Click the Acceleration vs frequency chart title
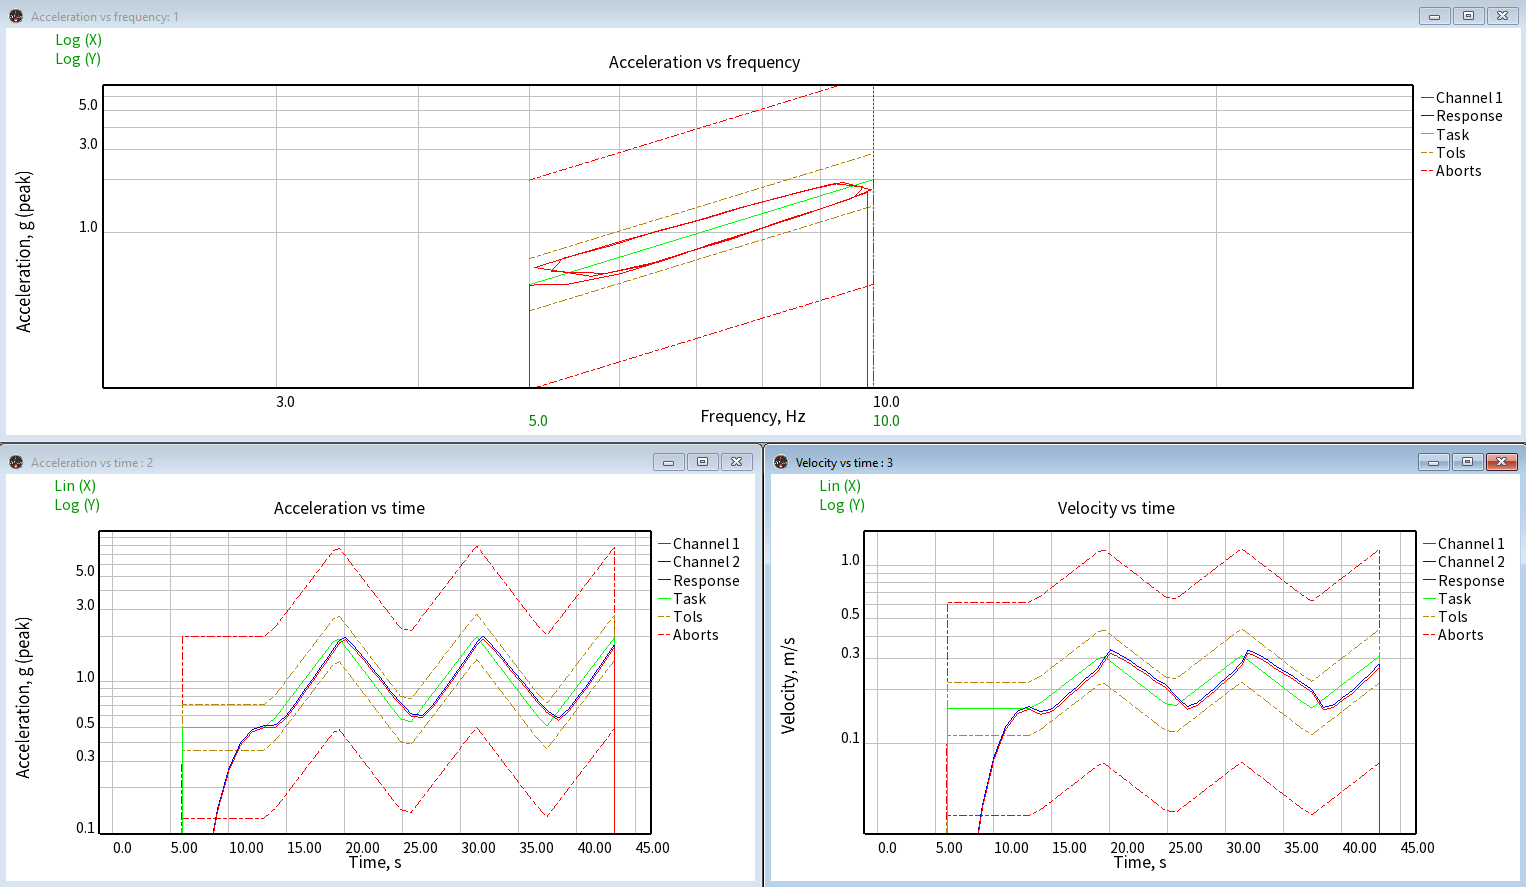Image resolution: width=1526 pixels, height=887 pixels. click(704, 62)
